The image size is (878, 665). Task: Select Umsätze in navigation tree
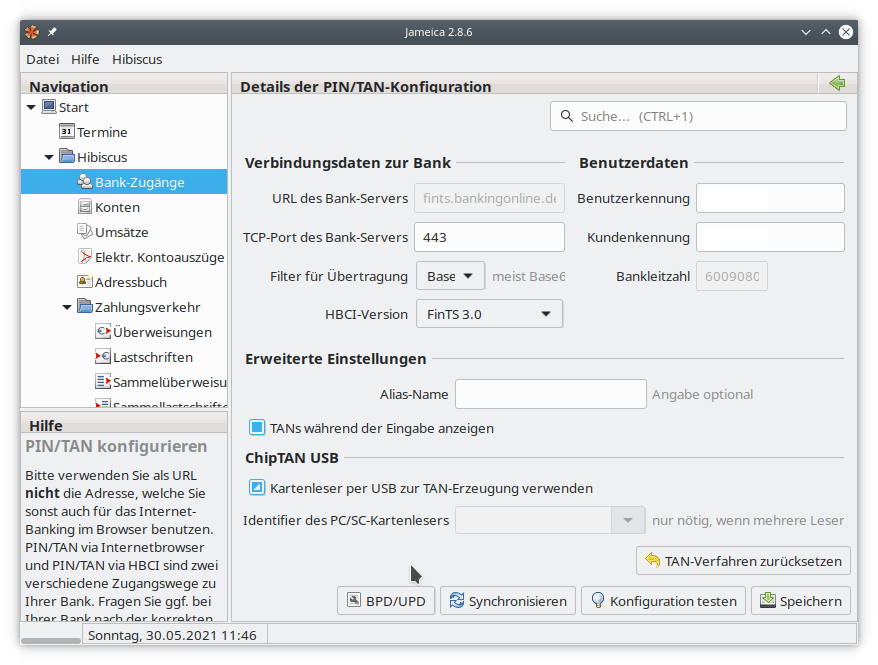pyautogui.click(x=124, y=232)
